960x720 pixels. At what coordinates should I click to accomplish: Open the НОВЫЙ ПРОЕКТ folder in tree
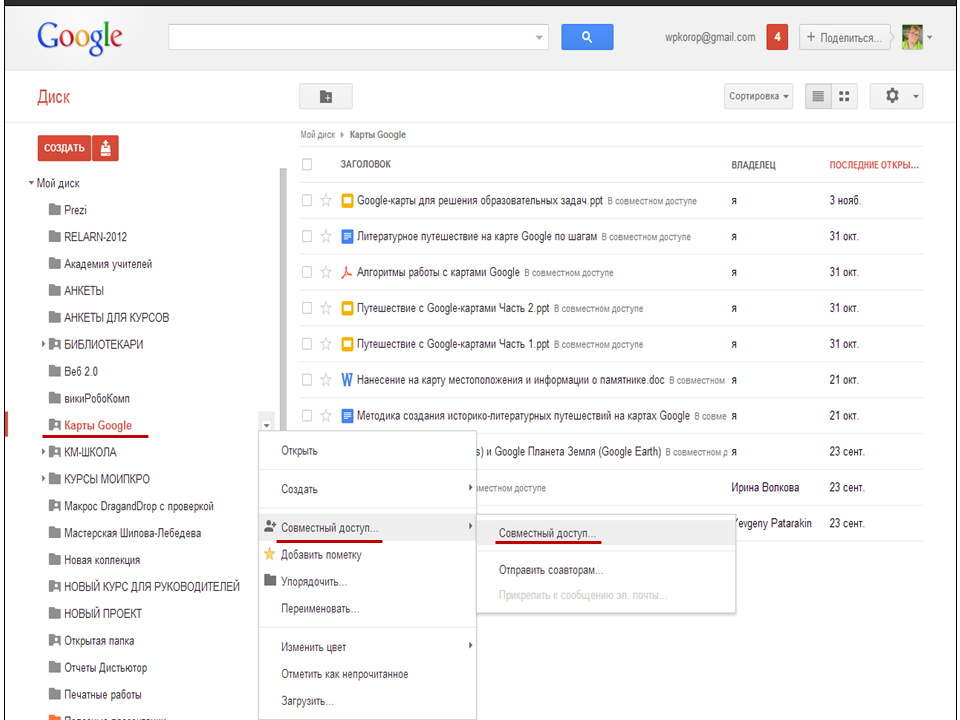click(x=103, y=613)
